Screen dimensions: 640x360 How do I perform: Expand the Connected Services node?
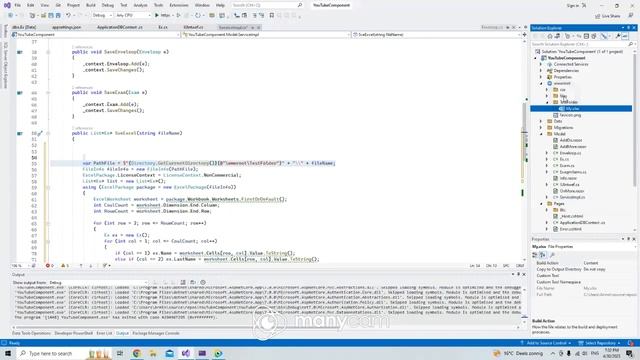(x=541, y=64)
